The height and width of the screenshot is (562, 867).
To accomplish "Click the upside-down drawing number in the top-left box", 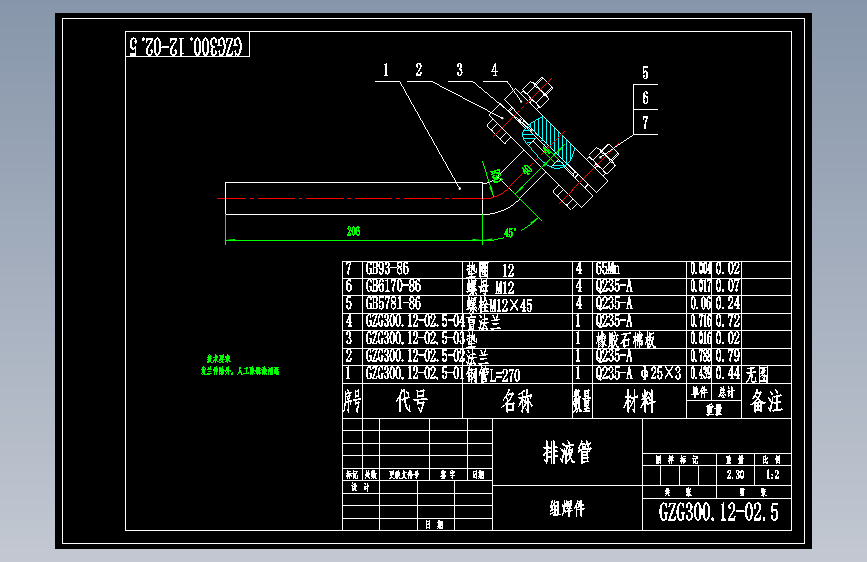I will point(186,46).
